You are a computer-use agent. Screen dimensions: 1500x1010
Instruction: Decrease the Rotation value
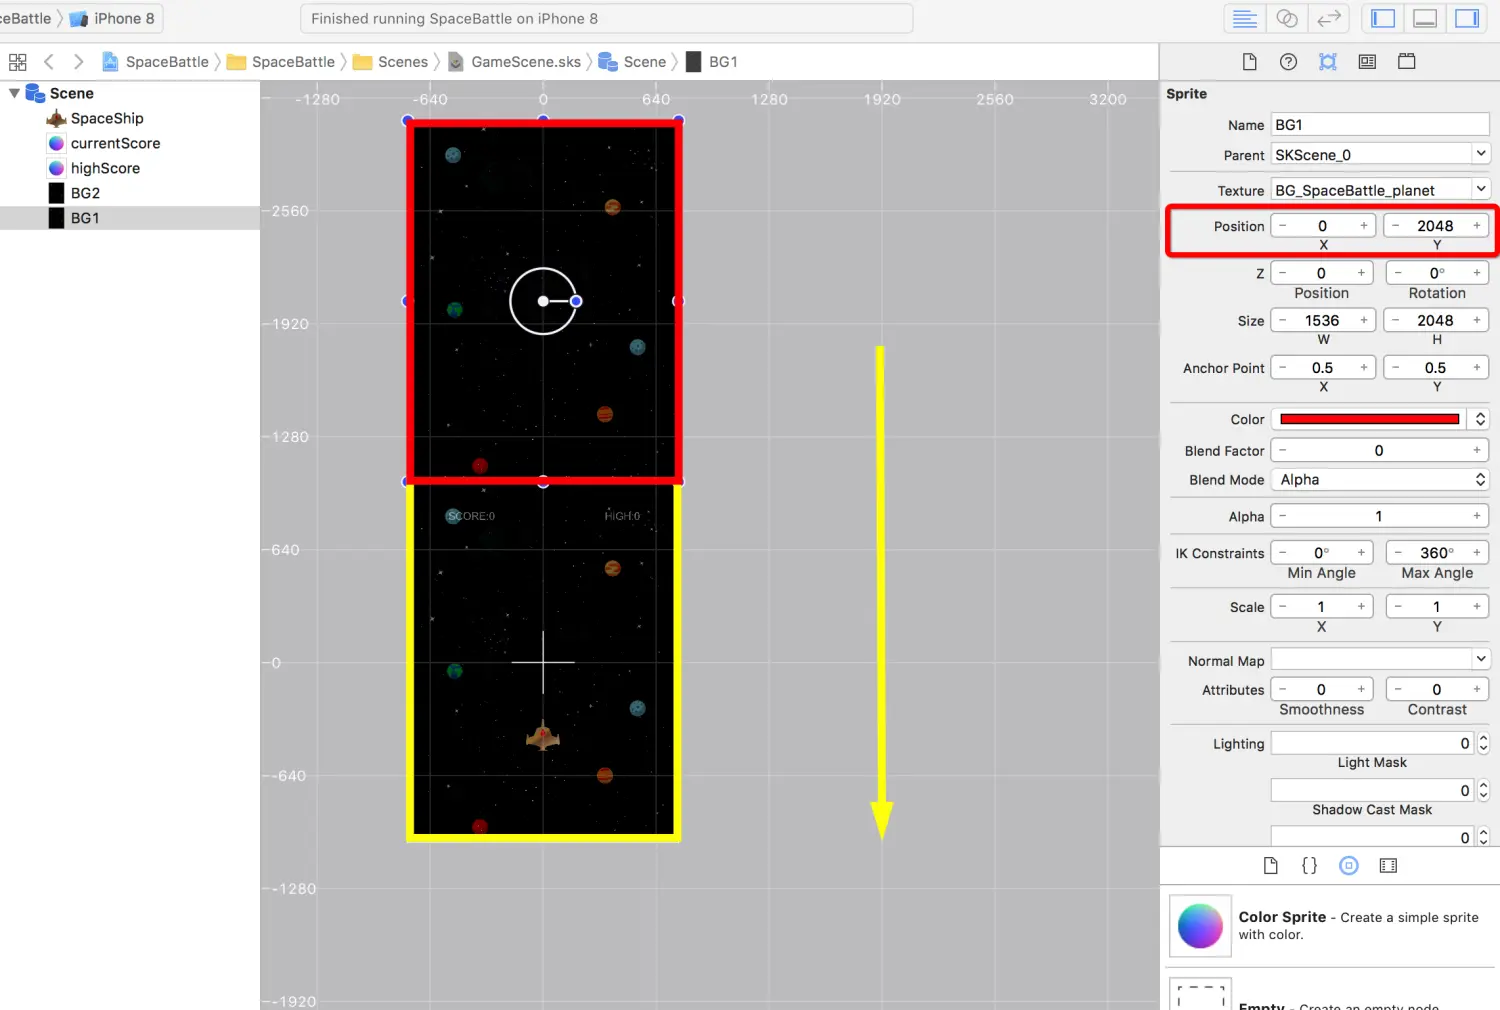[1398, 273]
